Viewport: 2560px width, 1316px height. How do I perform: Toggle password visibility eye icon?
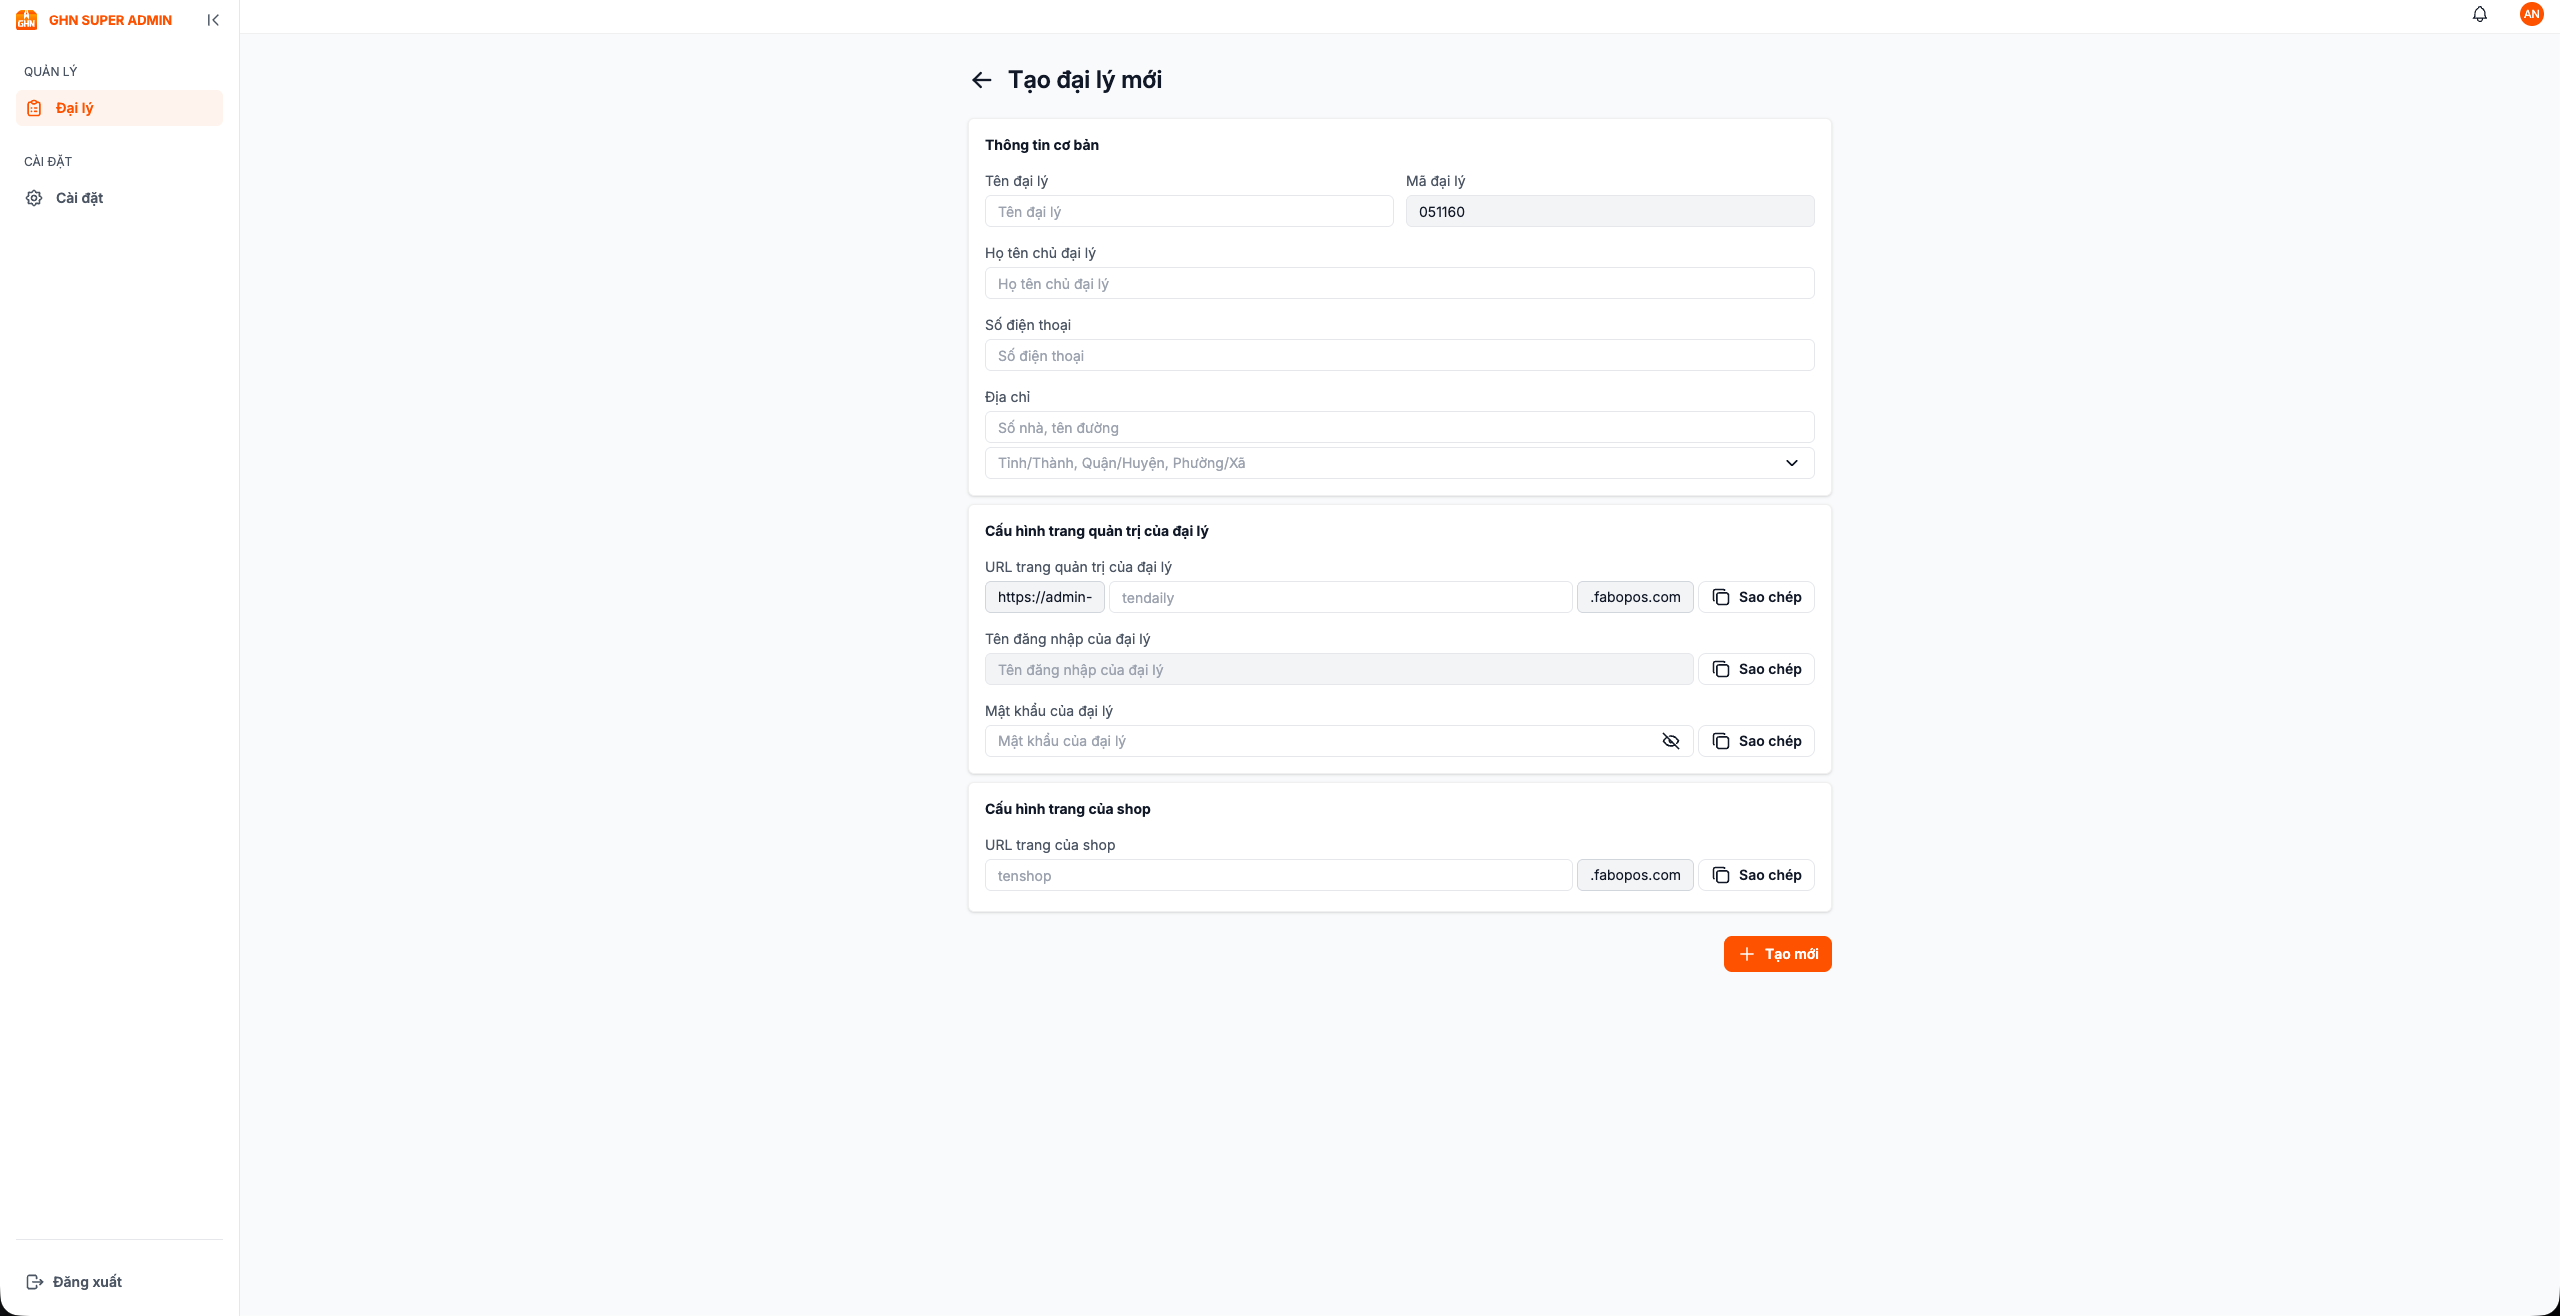1671,741
